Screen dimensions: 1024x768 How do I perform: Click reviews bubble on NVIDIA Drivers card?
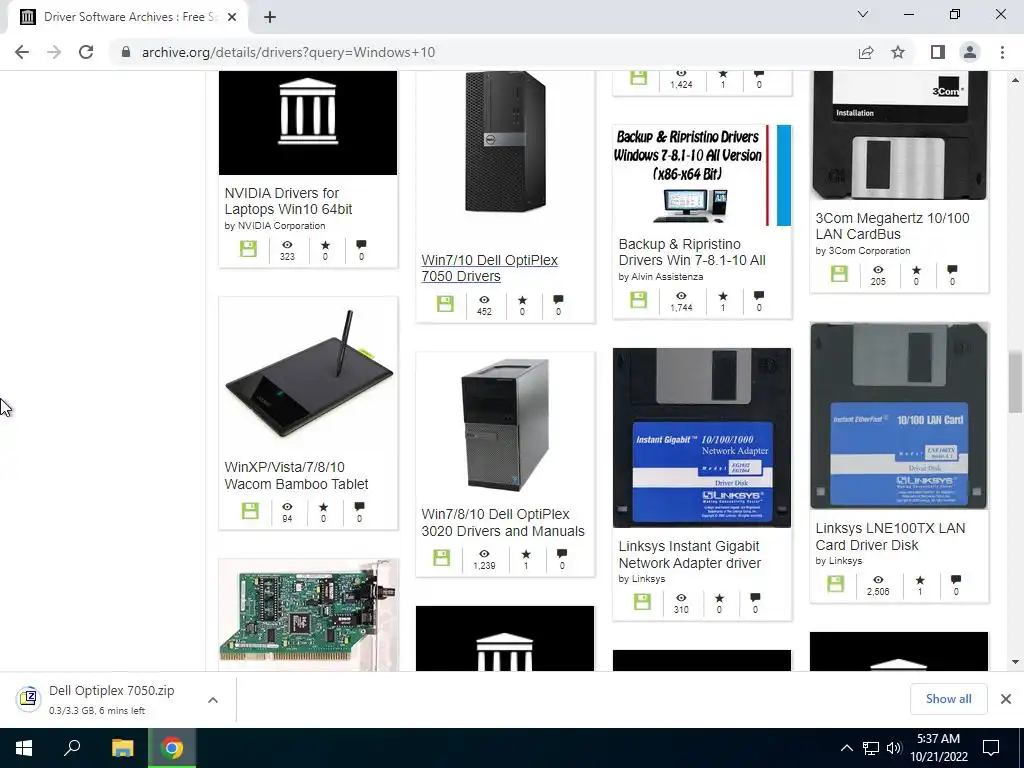[361, 245]
